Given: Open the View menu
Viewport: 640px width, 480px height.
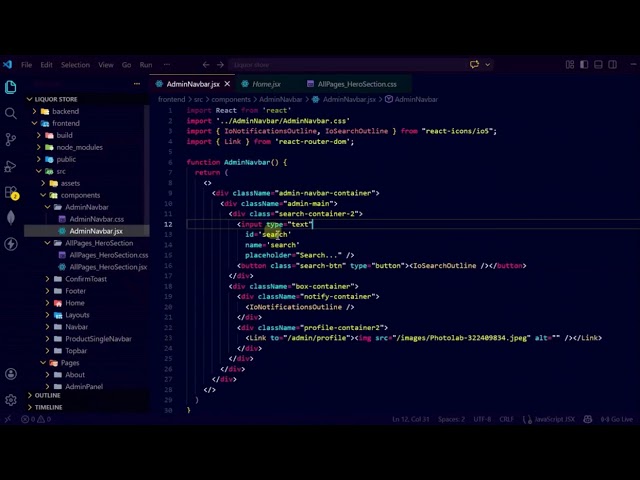Looking at the screenshot, I should [x=106, y=65].
